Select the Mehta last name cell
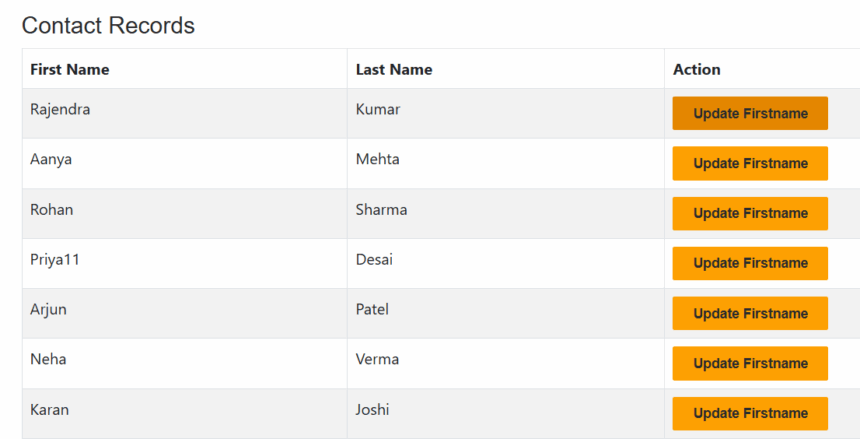 pos(378,160)
